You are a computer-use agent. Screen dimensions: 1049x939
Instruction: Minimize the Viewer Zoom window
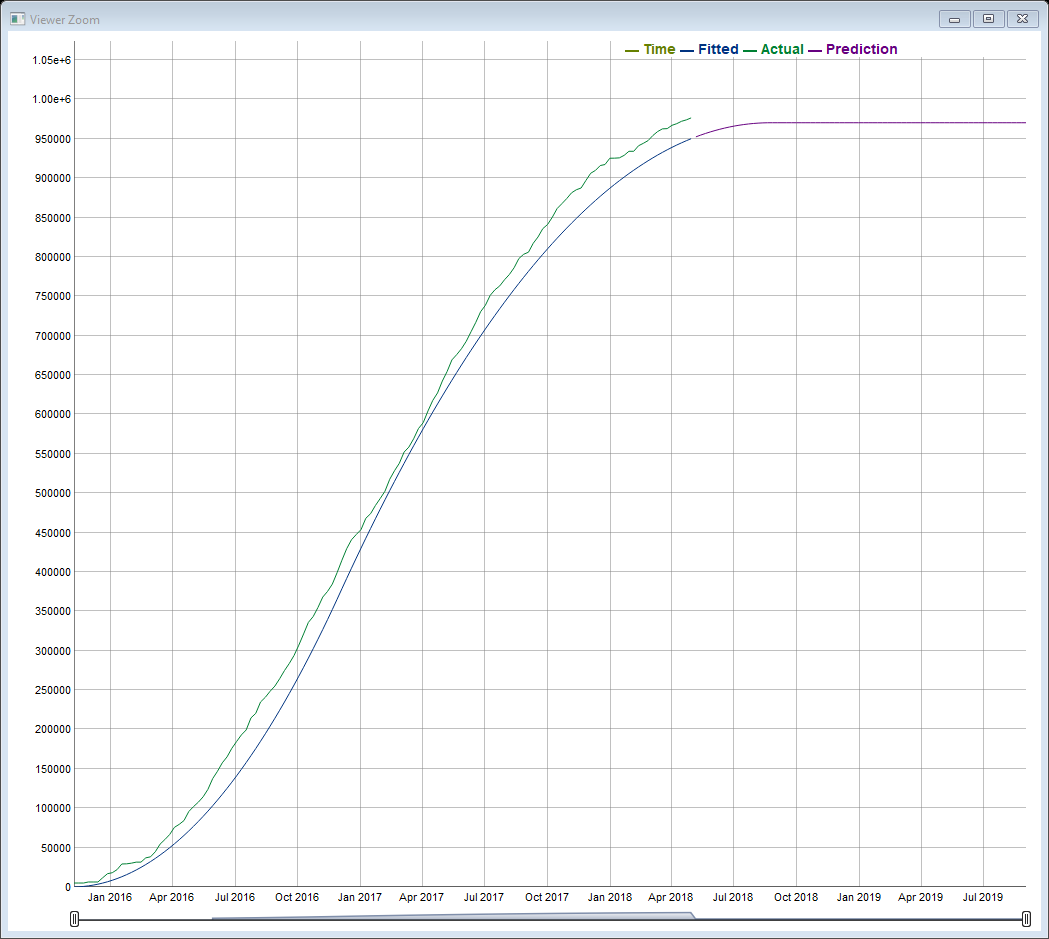coord(955,19)
